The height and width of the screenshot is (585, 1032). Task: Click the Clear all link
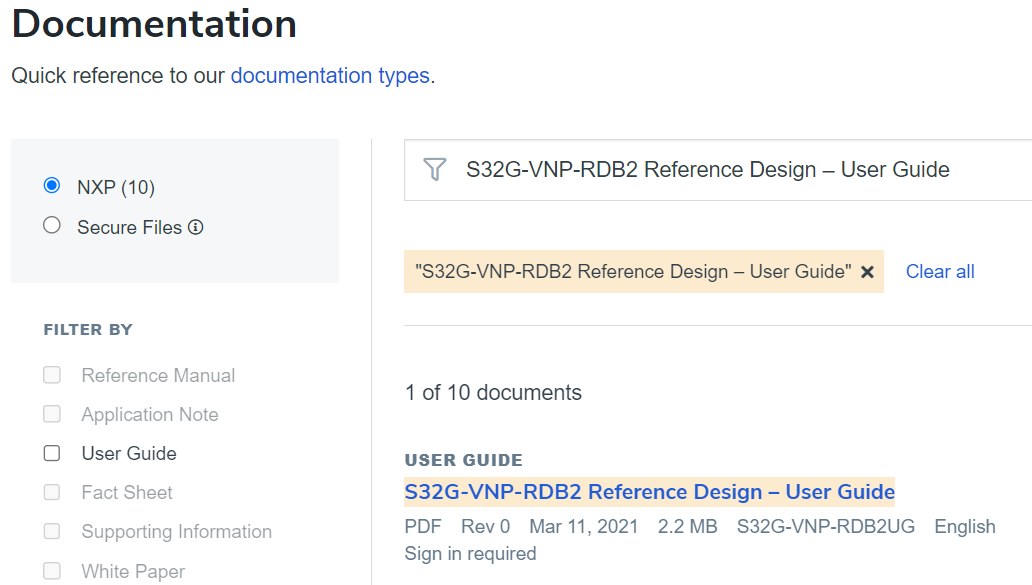click(940, 272)
